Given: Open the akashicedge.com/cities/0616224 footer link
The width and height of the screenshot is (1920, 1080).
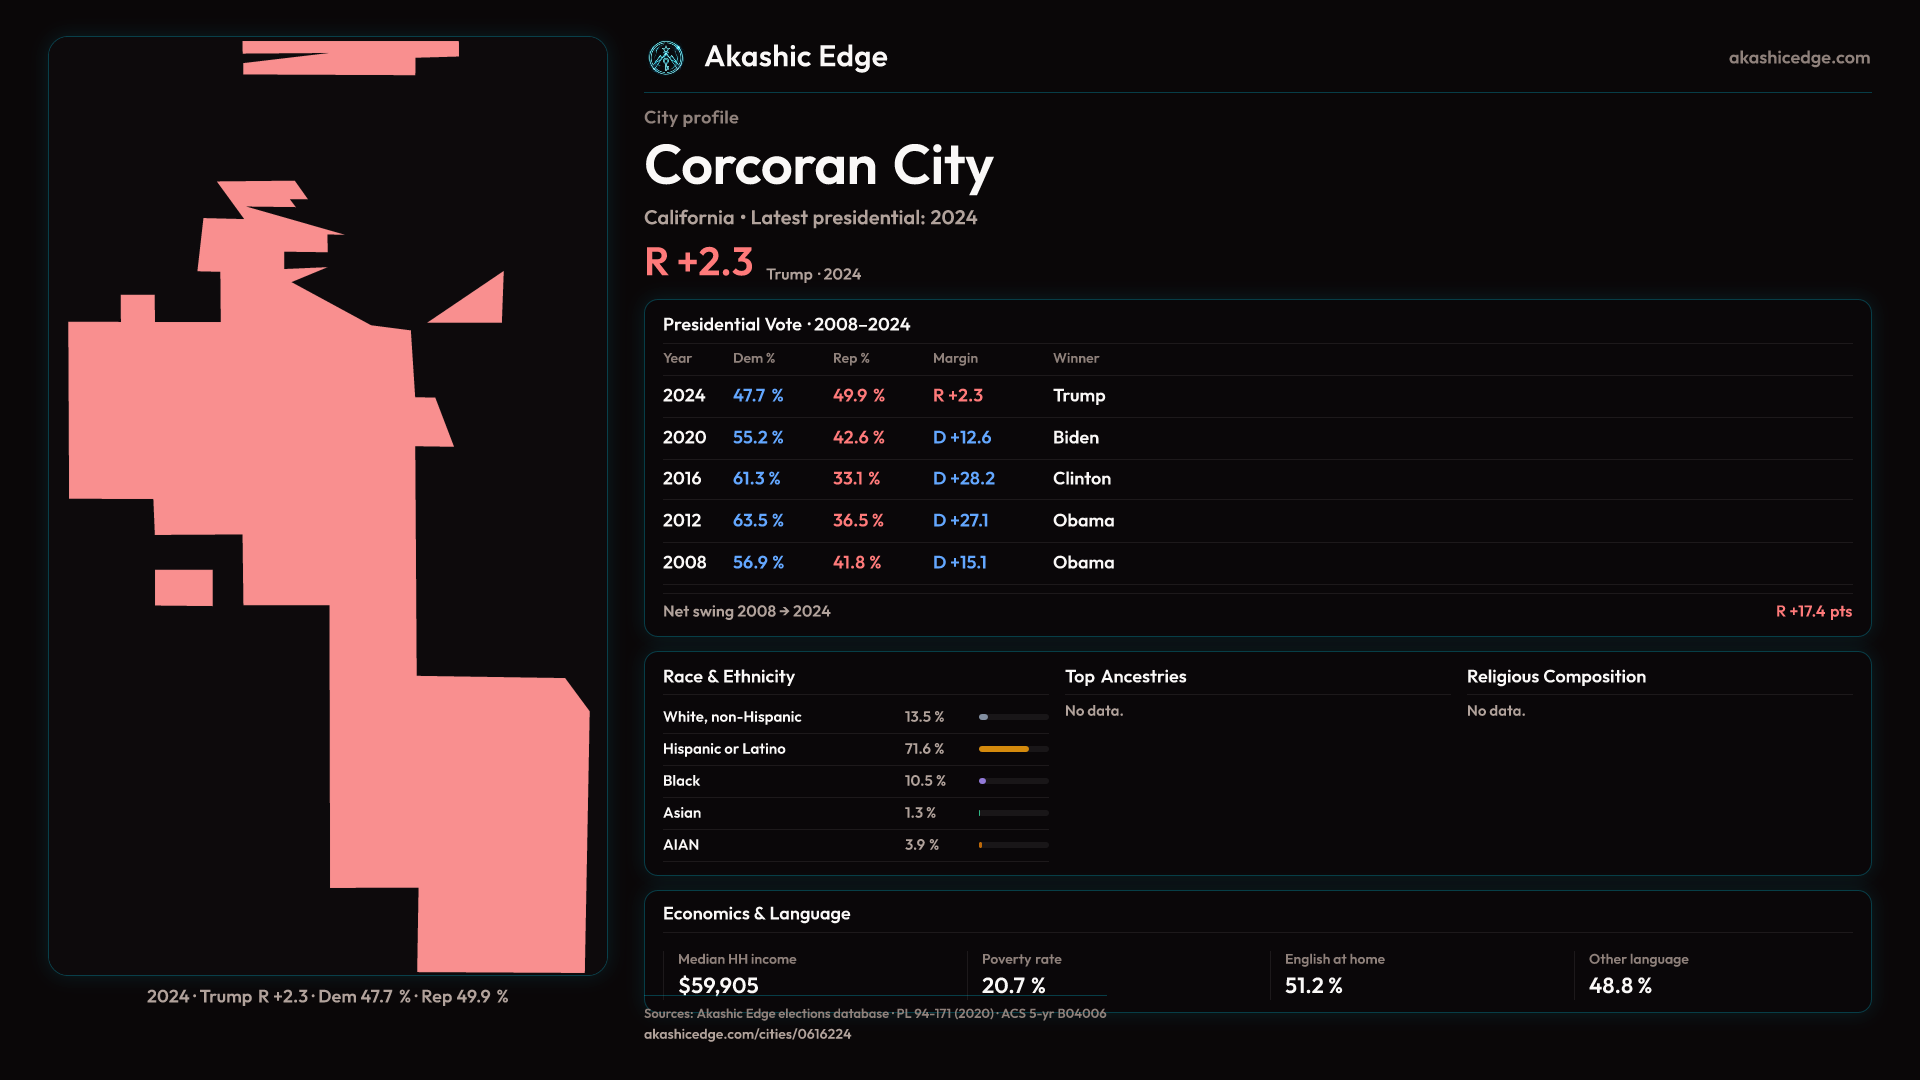Looking at the screenshot, I should point(747,1034).
